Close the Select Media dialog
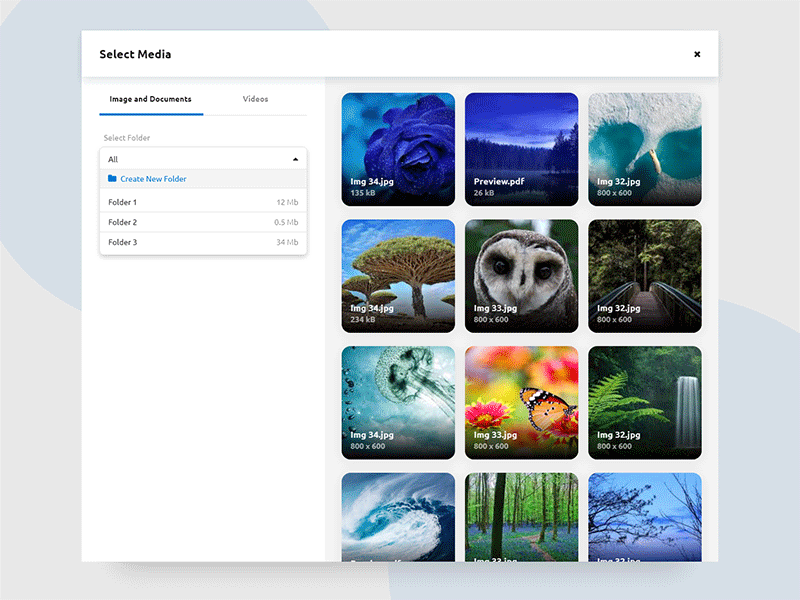 click(x=697, y=54)
